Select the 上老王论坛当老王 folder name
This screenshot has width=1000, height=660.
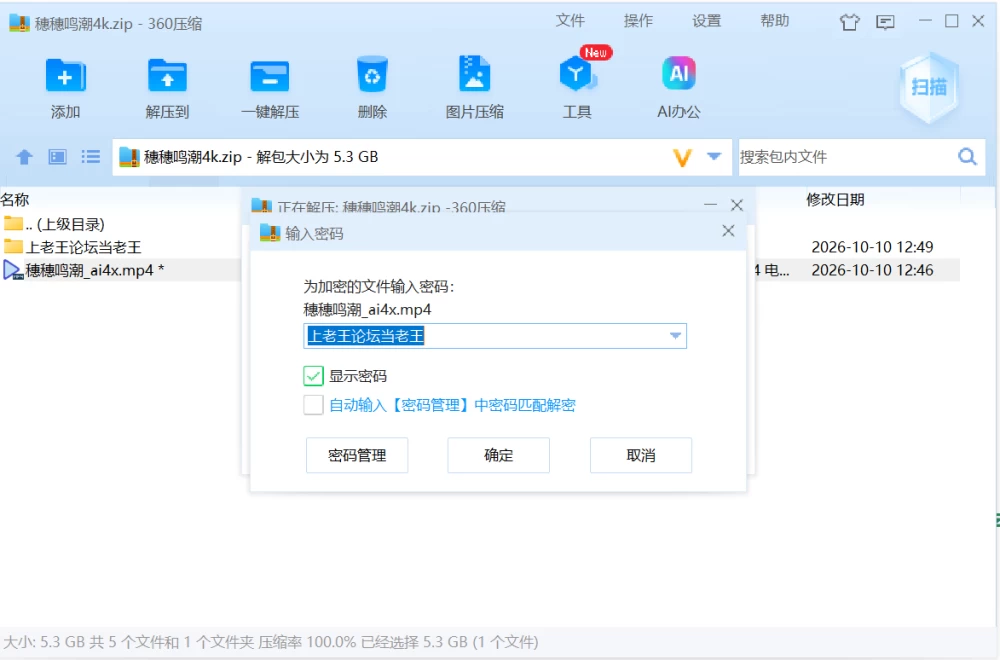83,247
